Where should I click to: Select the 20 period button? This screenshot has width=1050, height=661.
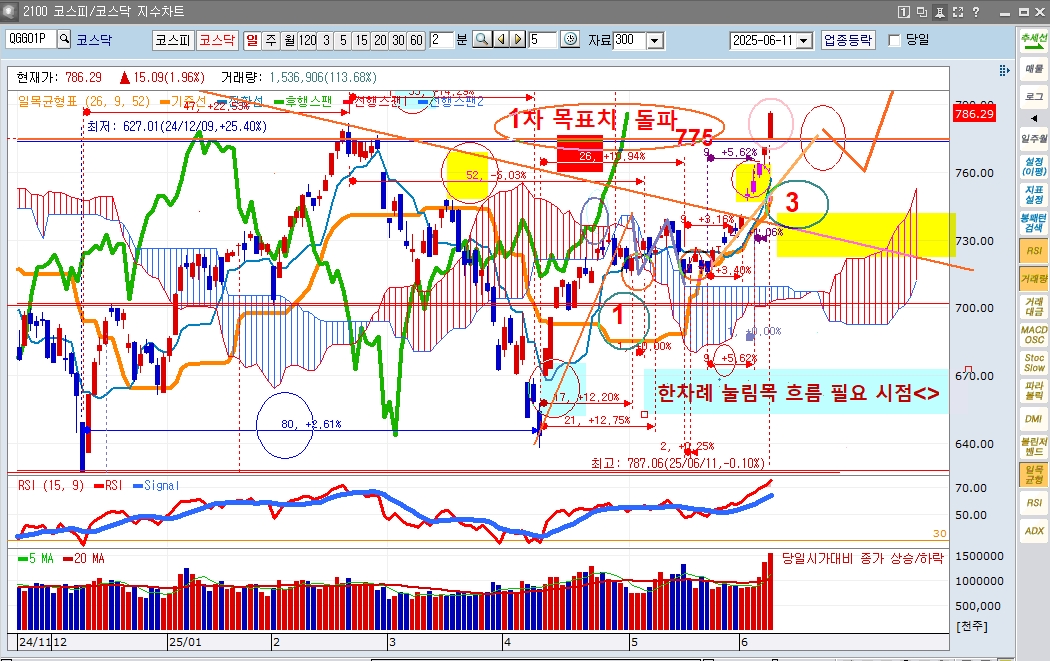coord(380,40)
